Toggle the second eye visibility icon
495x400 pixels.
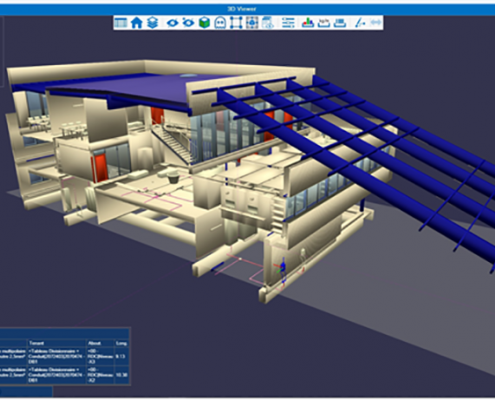point(188,23)
